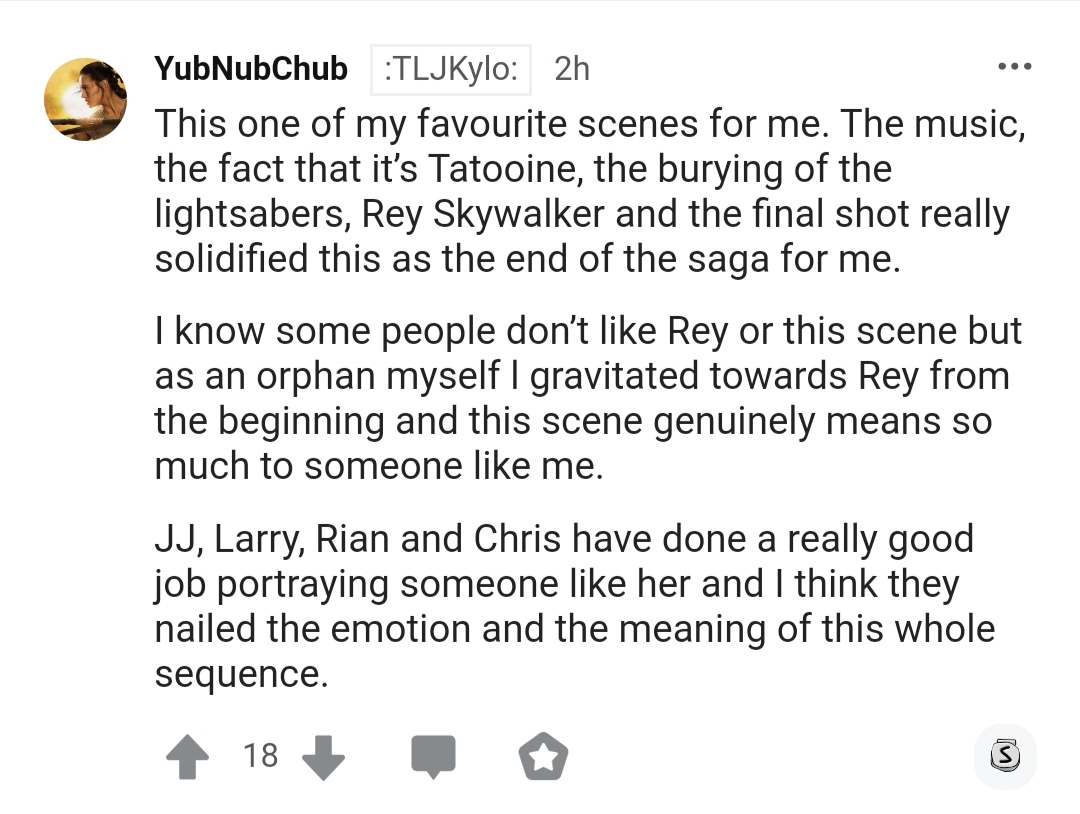Click the words "Rey Skywalker" in the comment

[x=483, y=214]
